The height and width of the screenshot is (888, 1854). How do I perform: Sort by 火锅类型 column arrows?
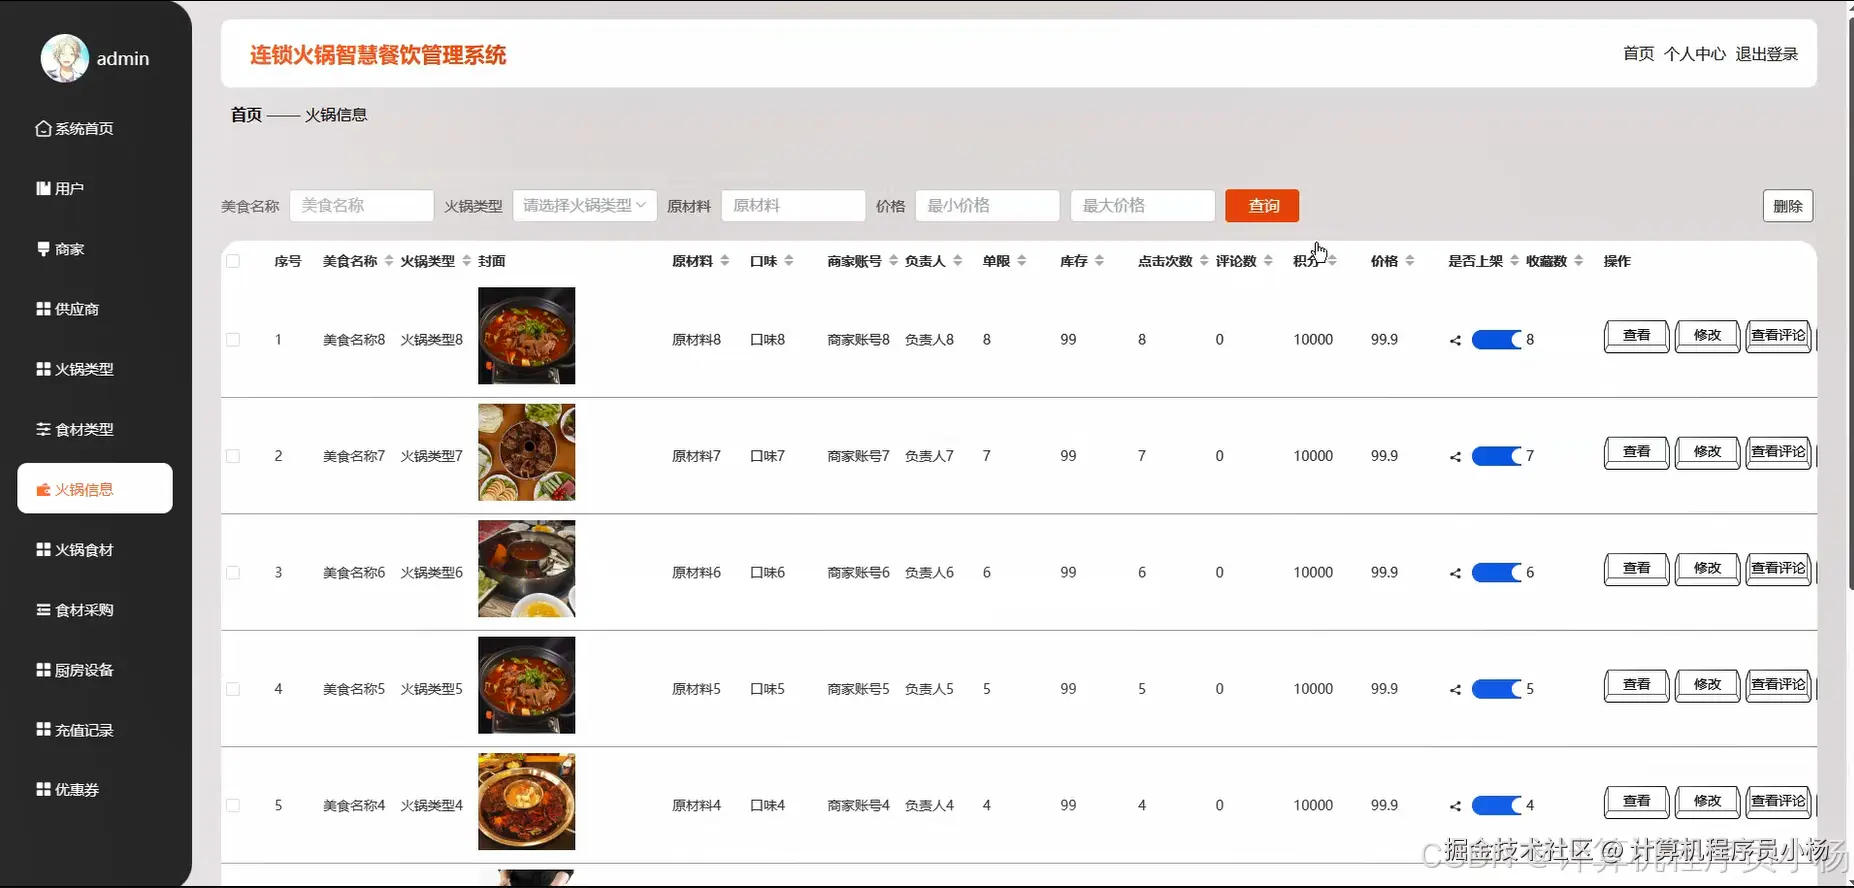[466, 261]
